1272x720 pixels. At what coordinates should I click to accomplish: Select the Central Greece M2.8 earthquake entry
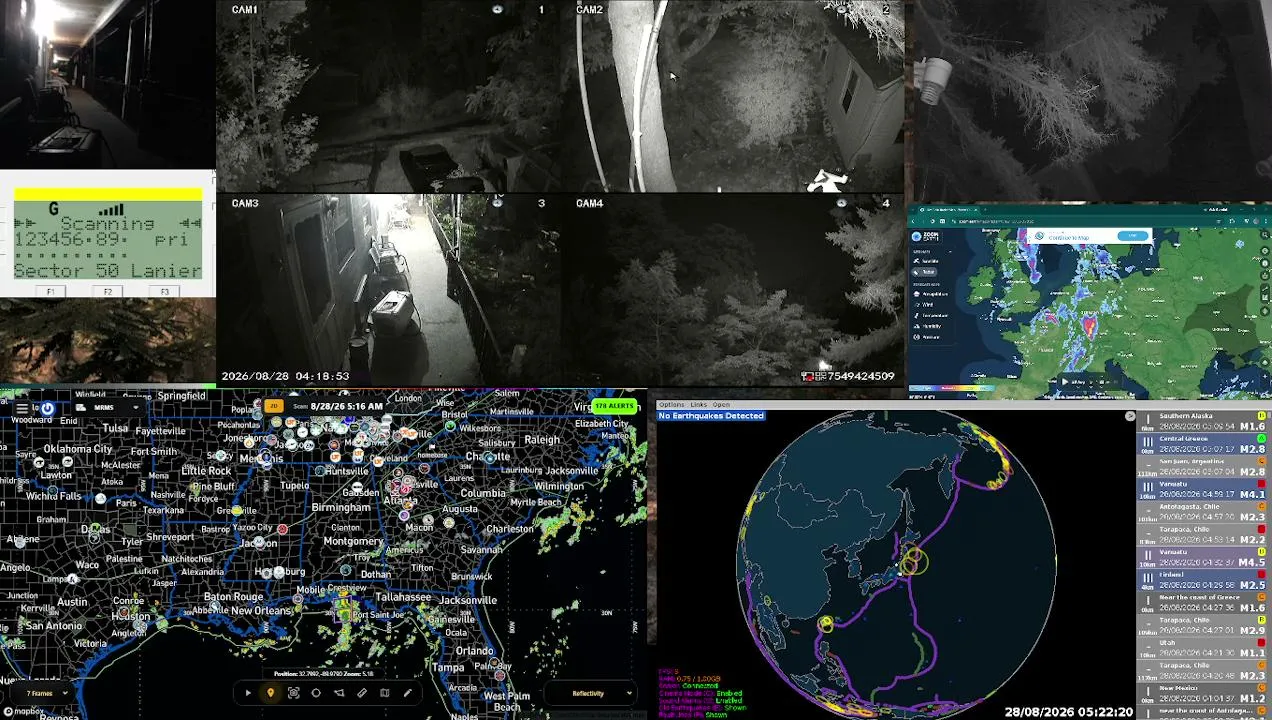(x=1202, y=444)
